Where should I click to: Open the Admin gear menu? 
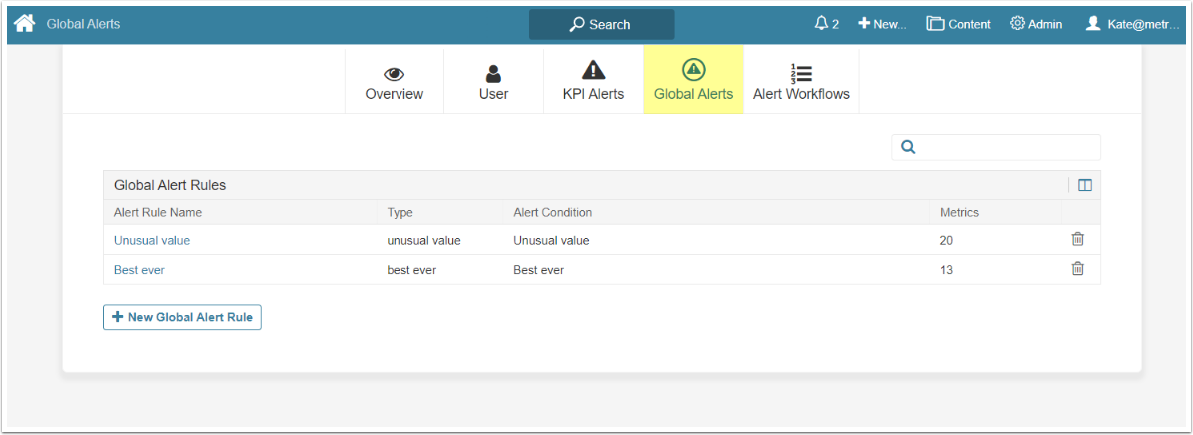(1036, 24)
